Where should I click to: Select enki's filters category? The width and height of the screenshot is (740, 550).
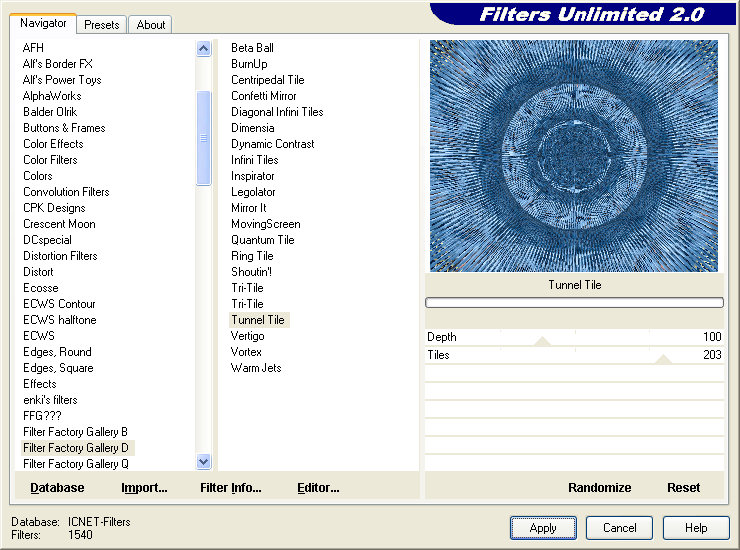tap(50, 400)
